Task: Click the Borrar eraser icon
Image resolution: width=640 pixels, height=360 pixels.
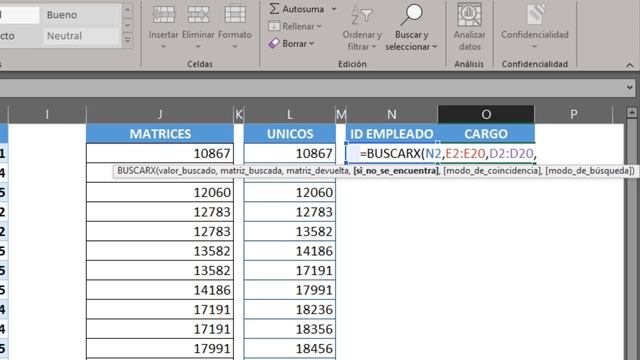Action: coord(274,43)
